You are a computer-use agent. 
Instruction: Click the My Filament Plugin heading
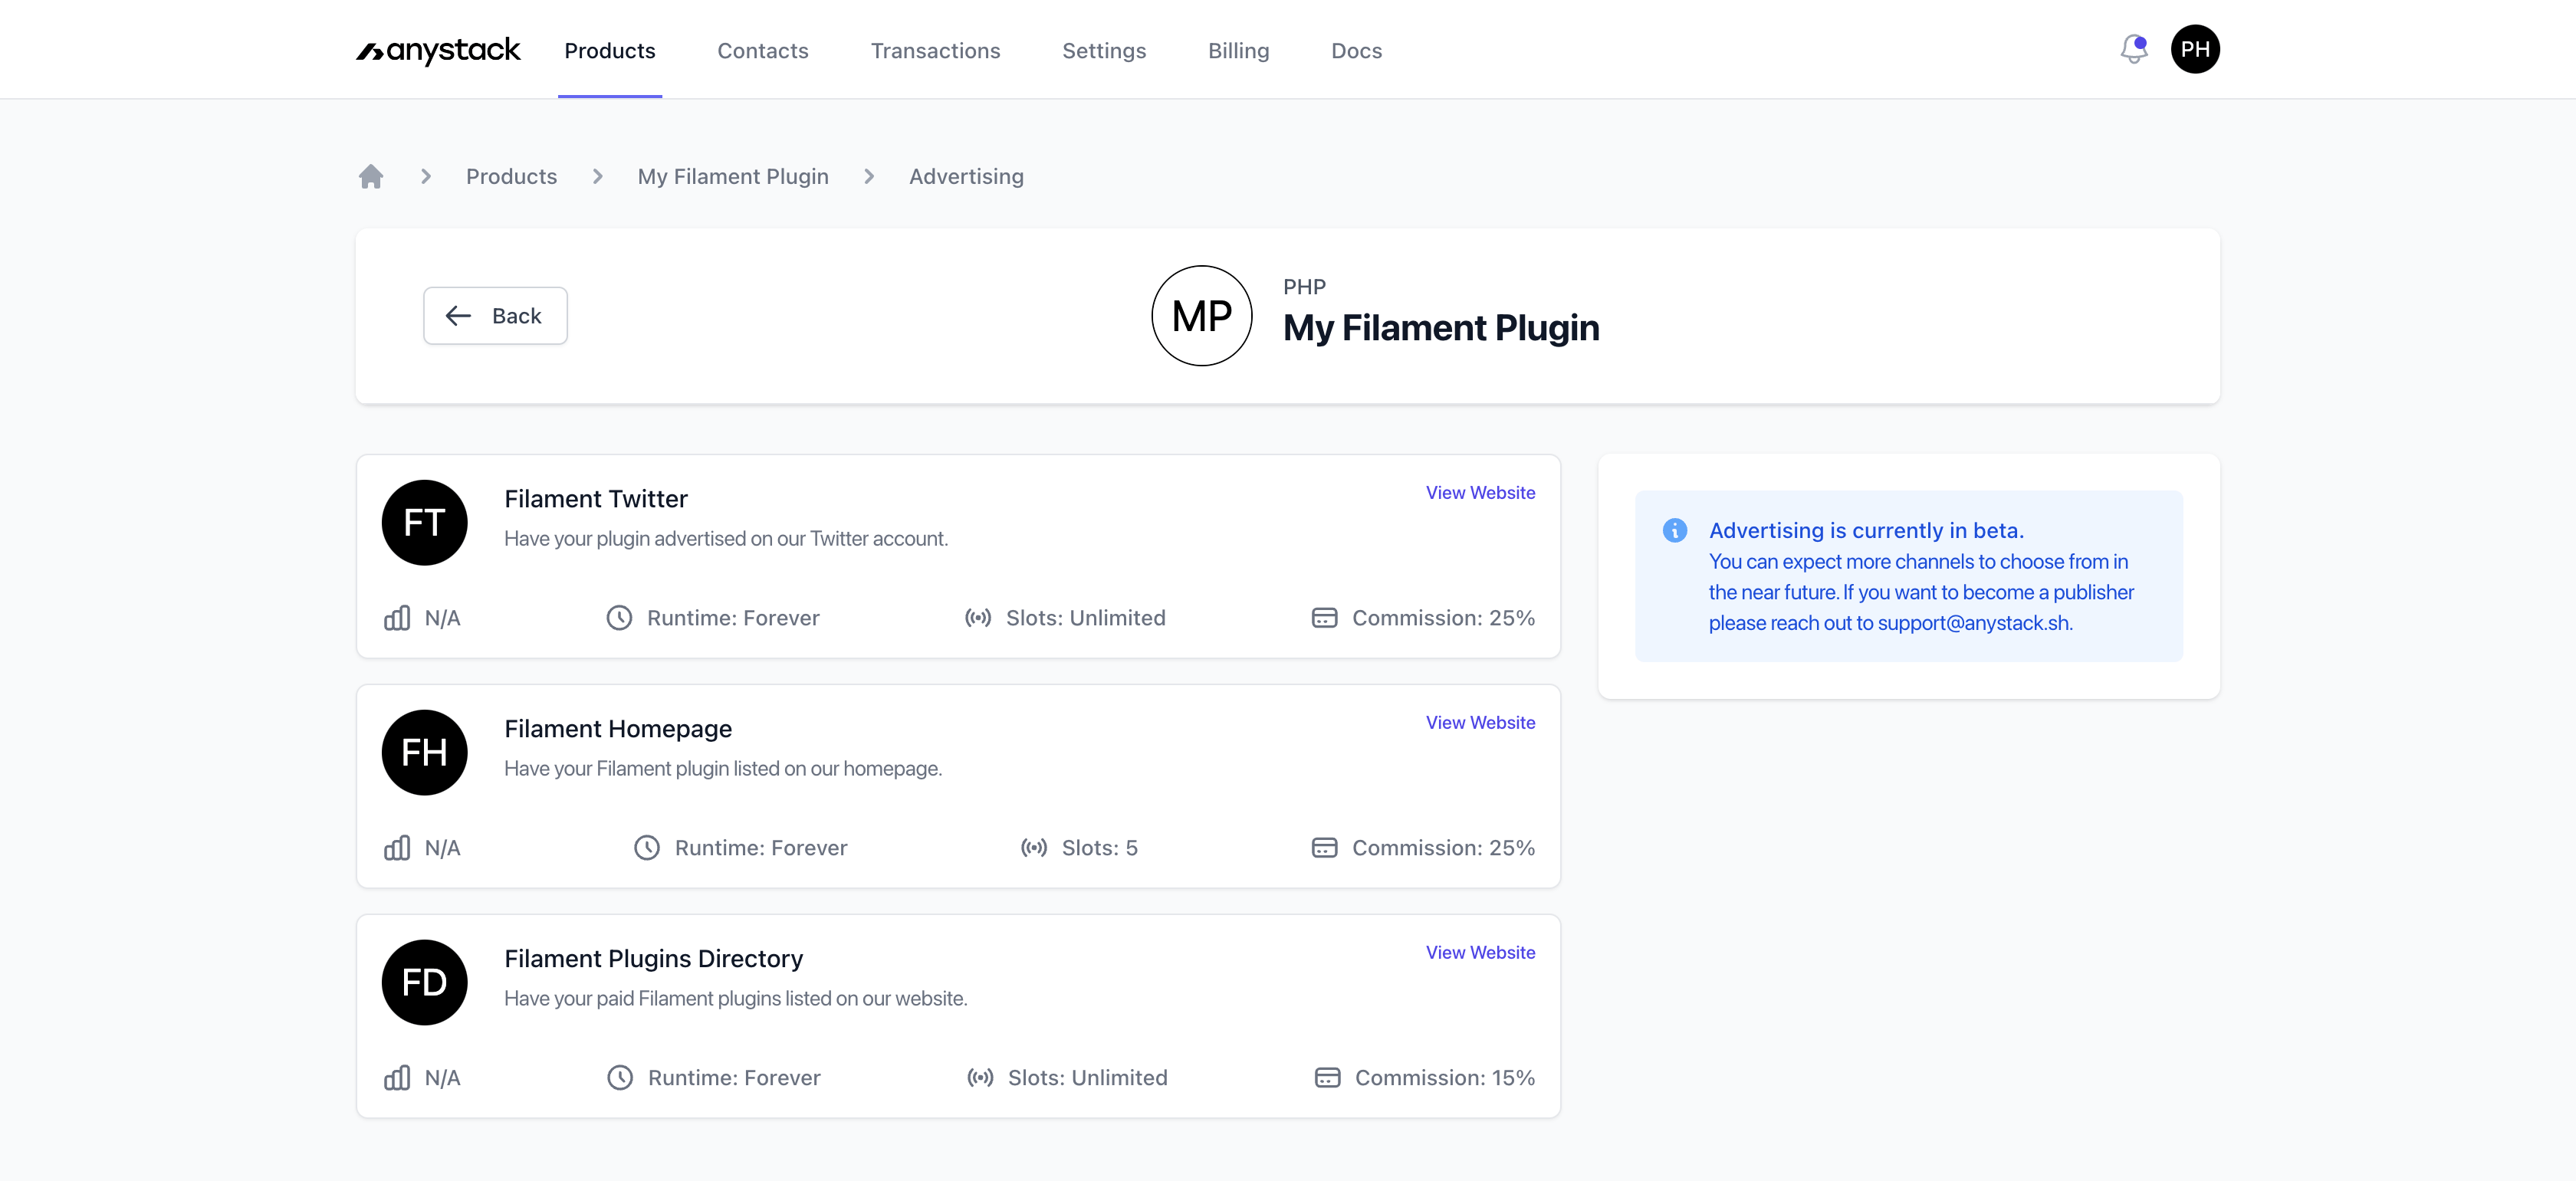pos(1441,328)
